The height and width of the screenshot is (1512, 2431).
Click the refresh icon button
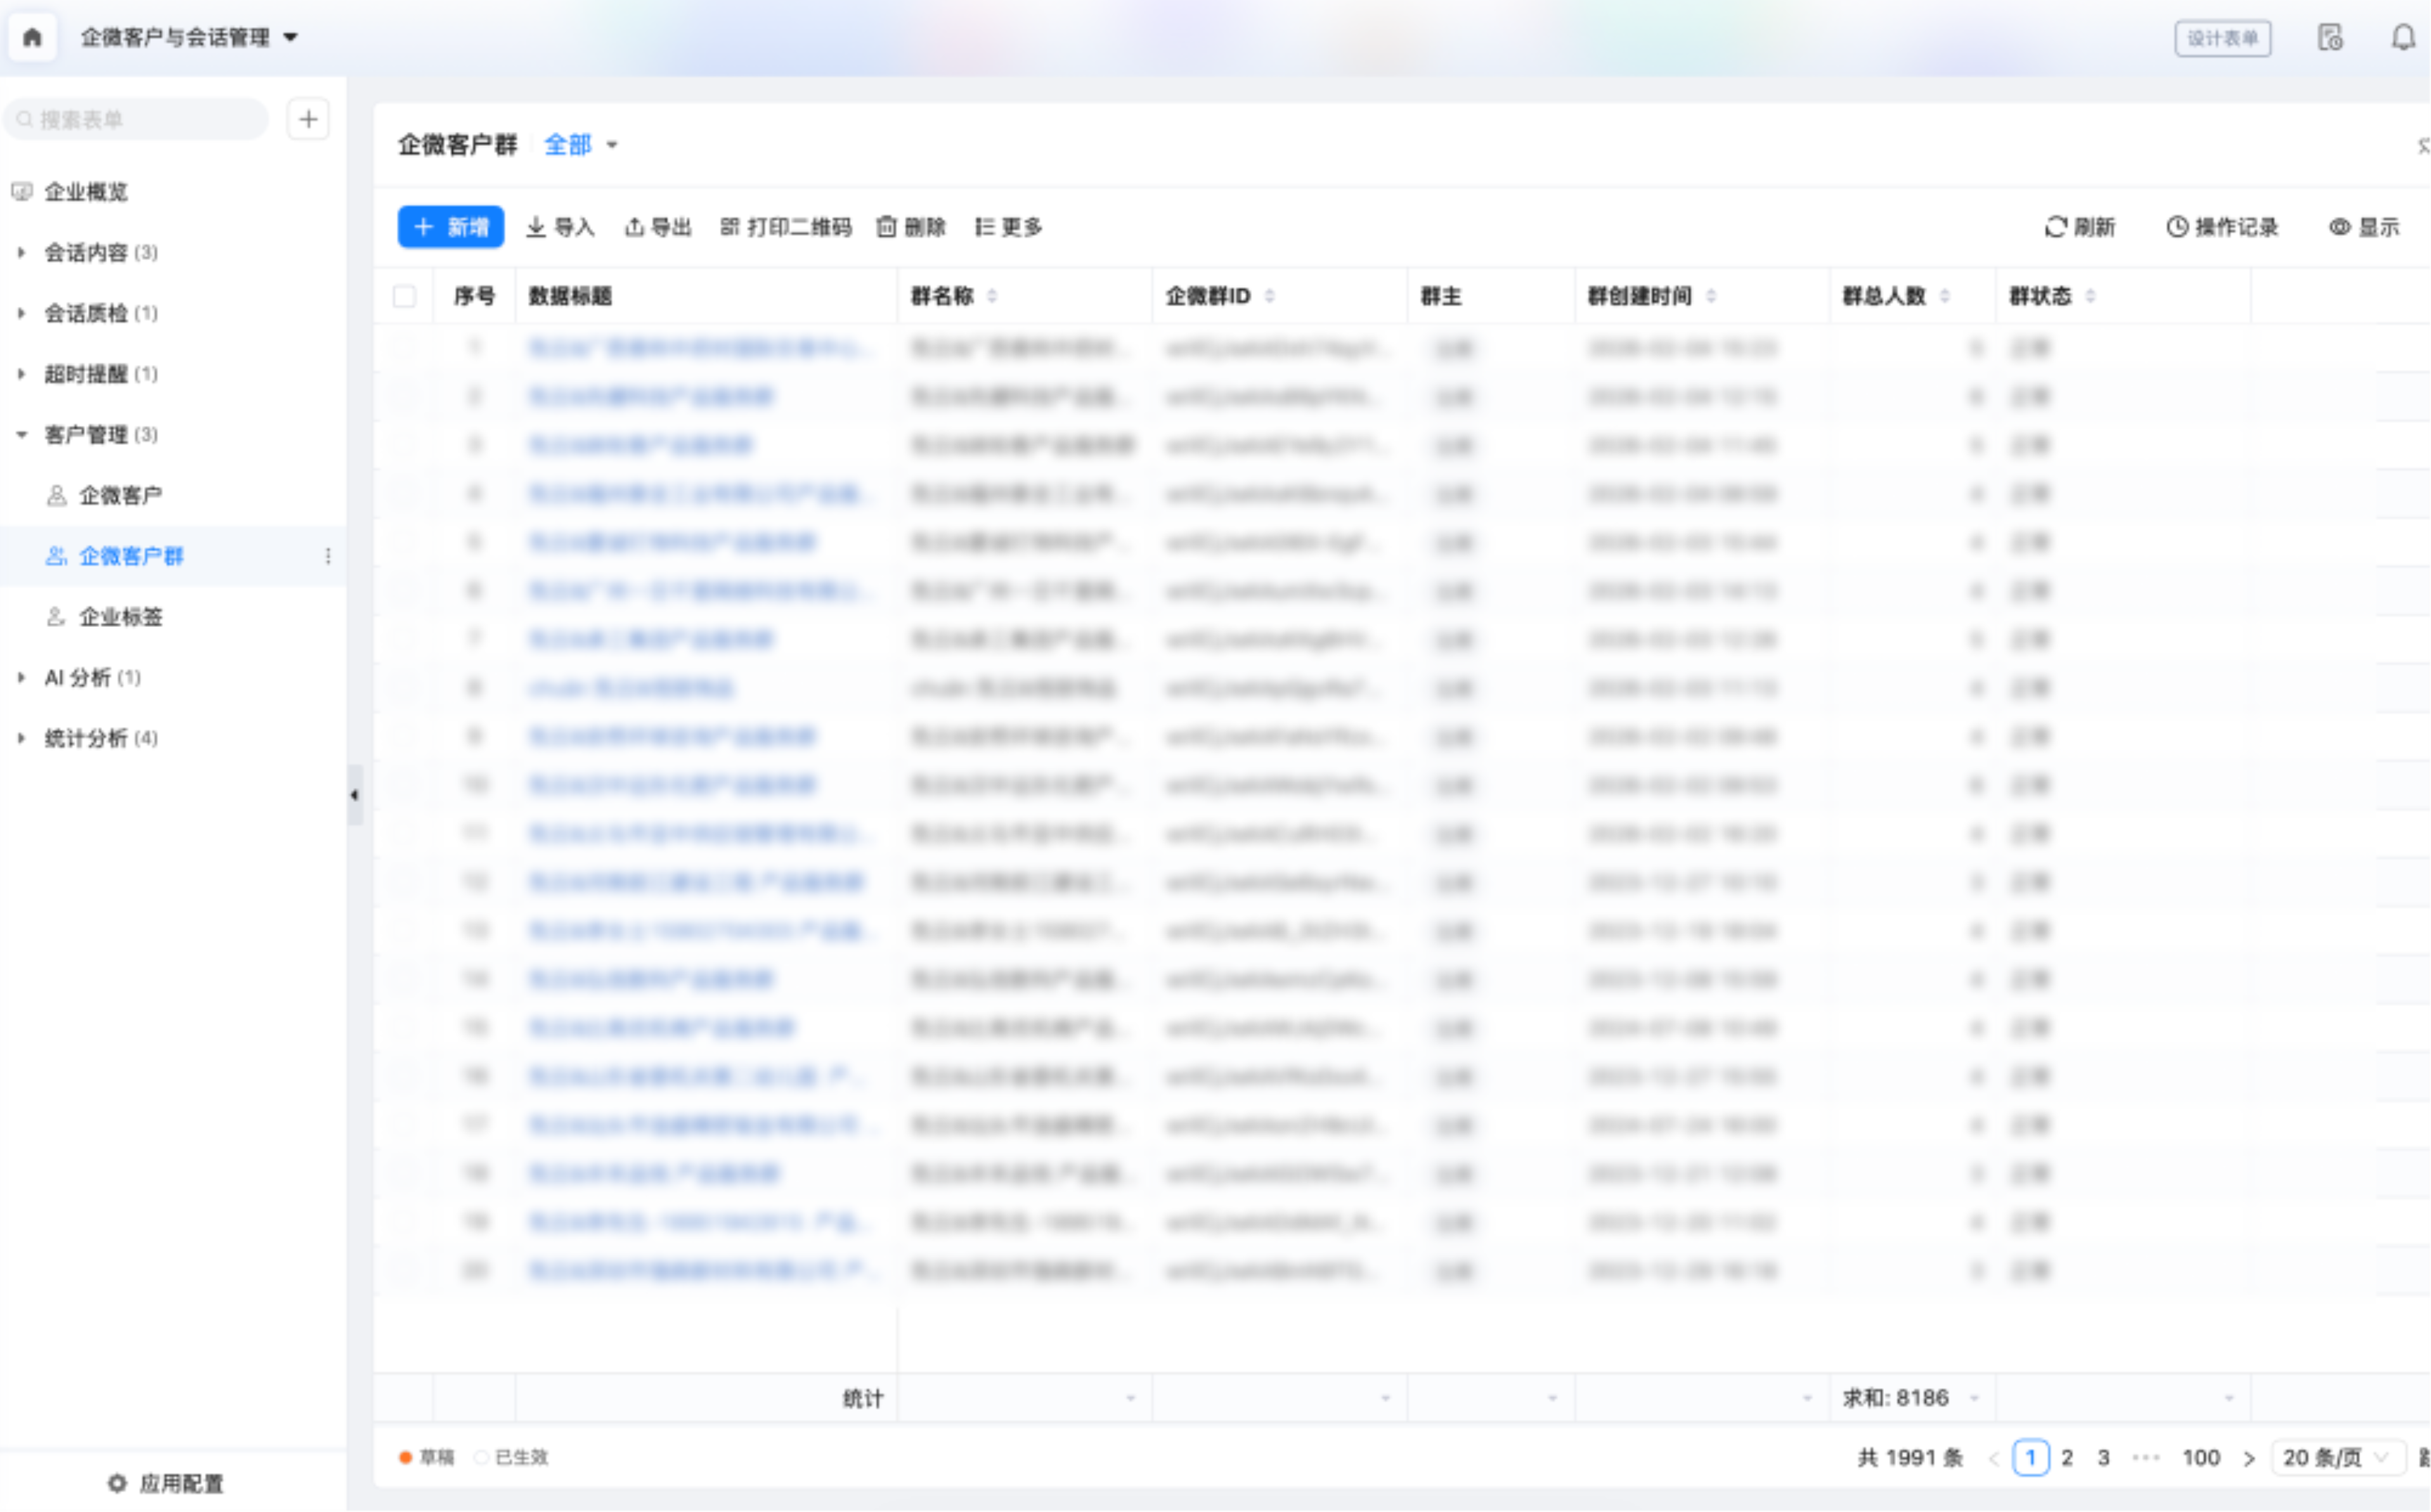pyautogui.click(x=2055, y=227)
